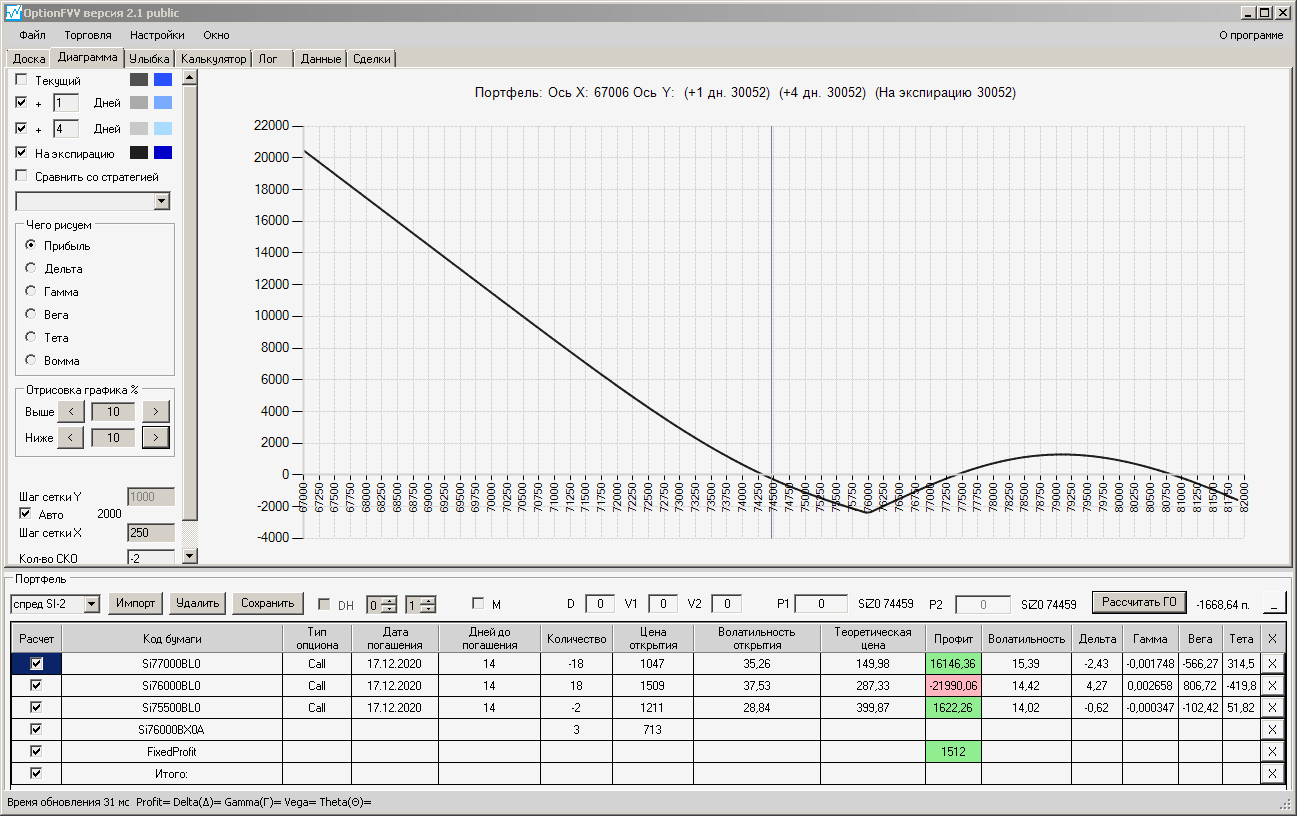The width and height of the screenshot is (1297, 816).
Task: Click the Импорт button
Action: click(136, 603)
